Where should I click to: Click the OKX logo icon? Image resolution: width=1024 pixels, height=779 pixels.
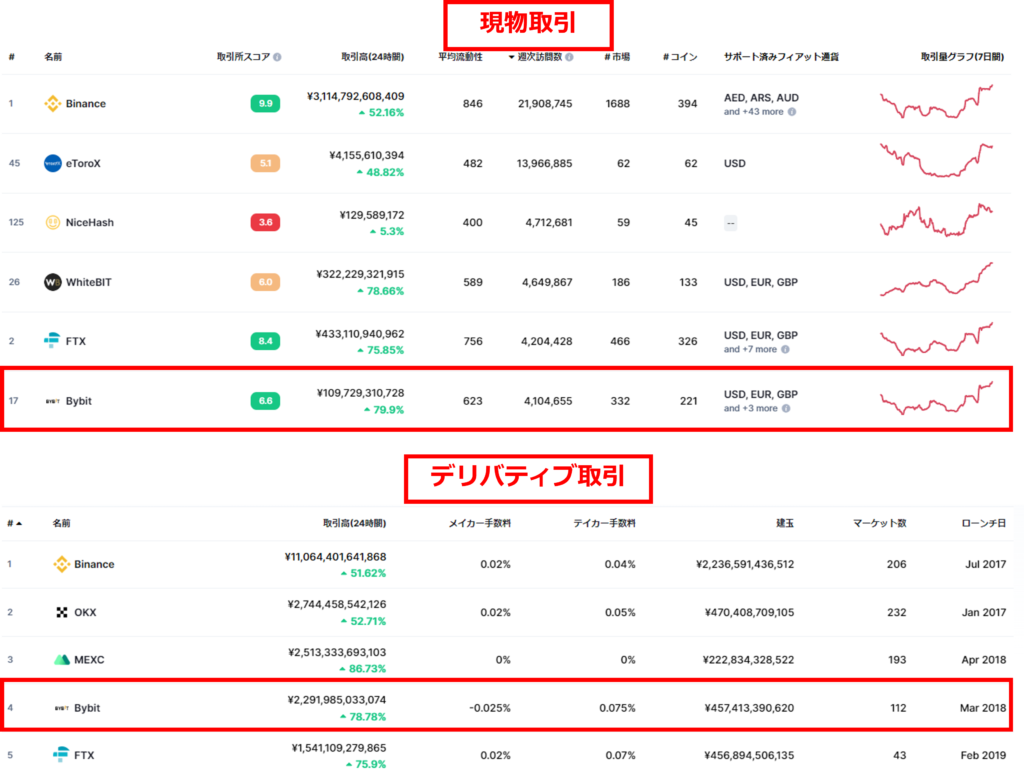tap(61, 612)
